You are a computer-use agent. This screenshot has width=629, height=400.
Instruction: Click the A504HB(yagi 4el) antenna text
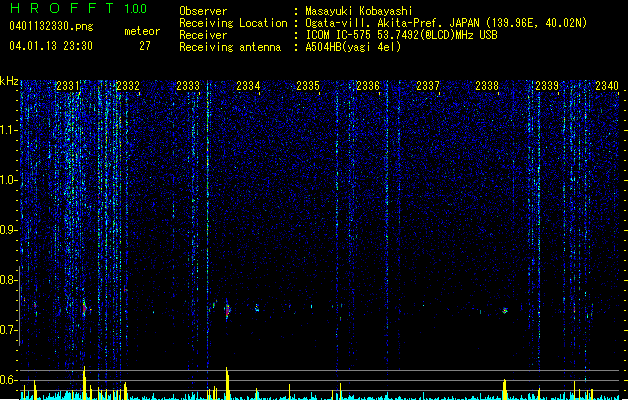tap(353, 47)
